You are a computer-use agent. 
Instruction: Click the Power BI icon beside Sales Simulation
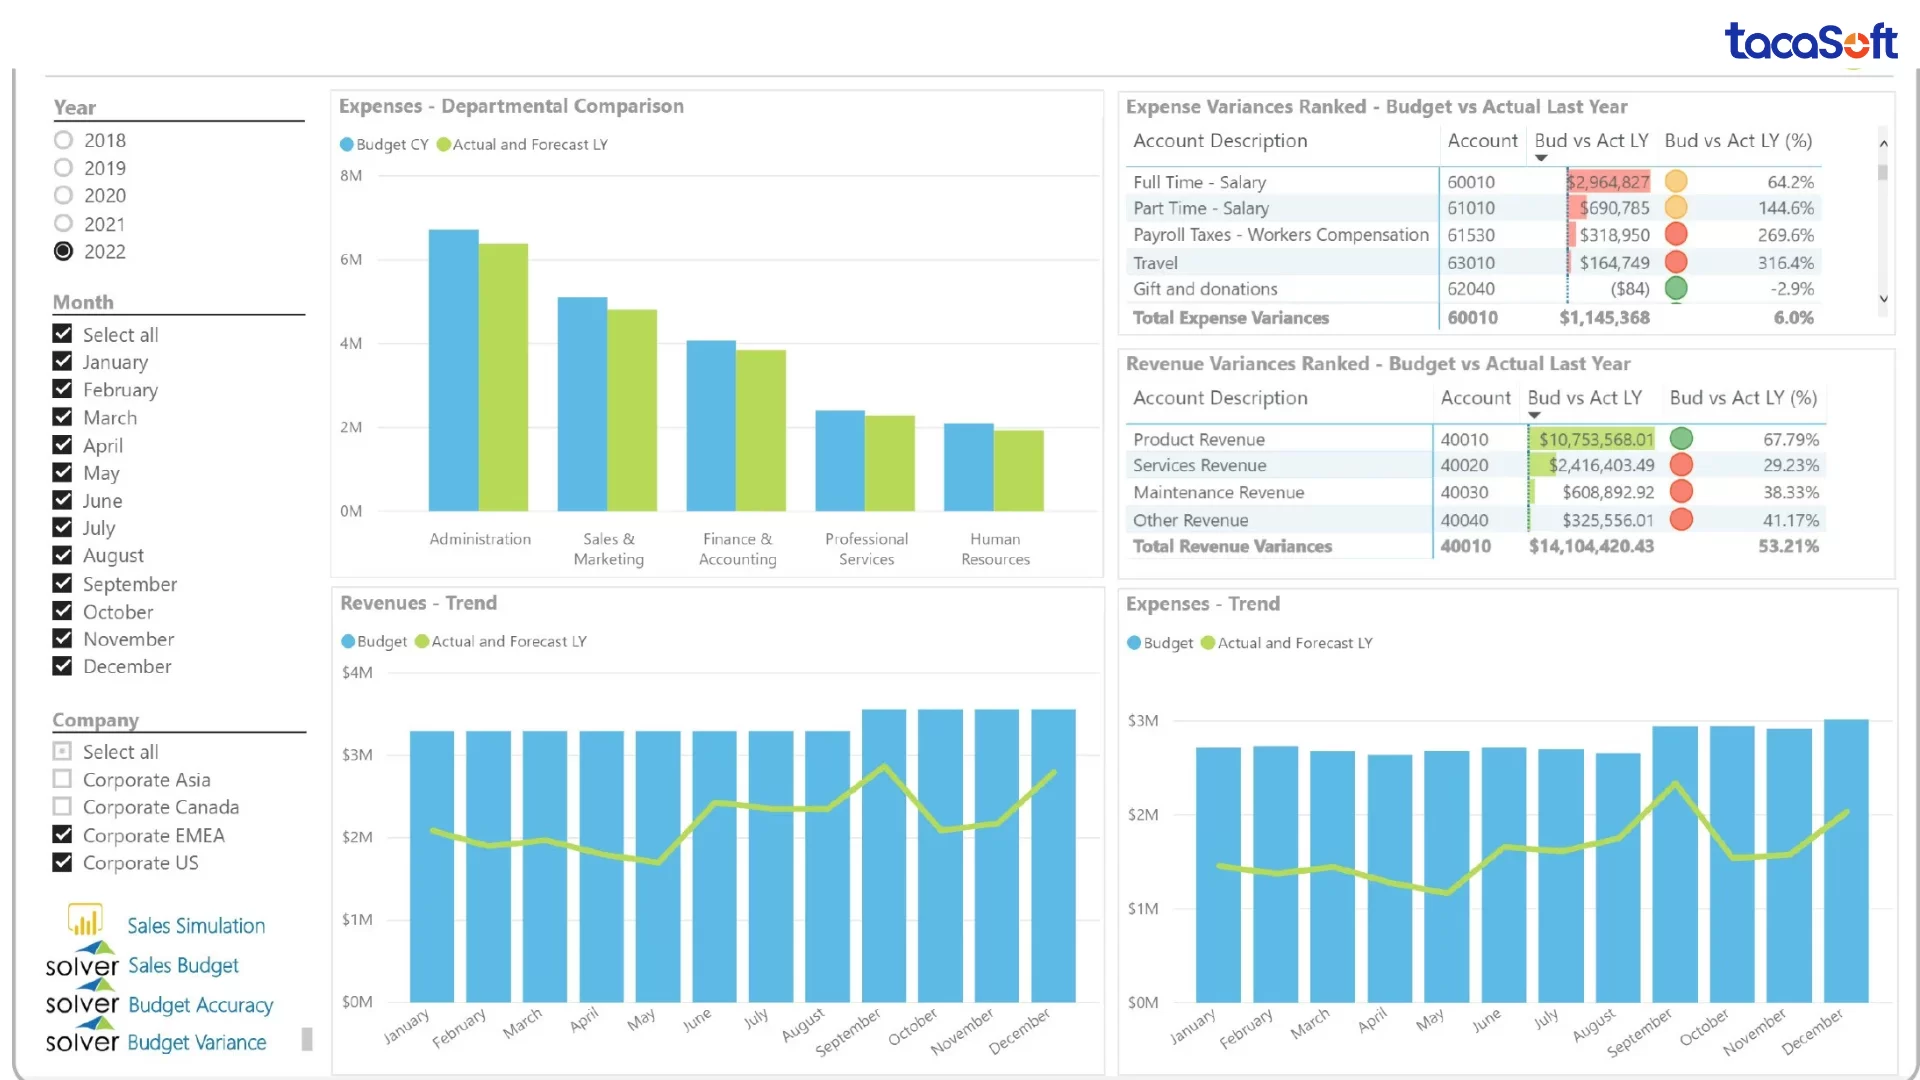coord(85,920)
